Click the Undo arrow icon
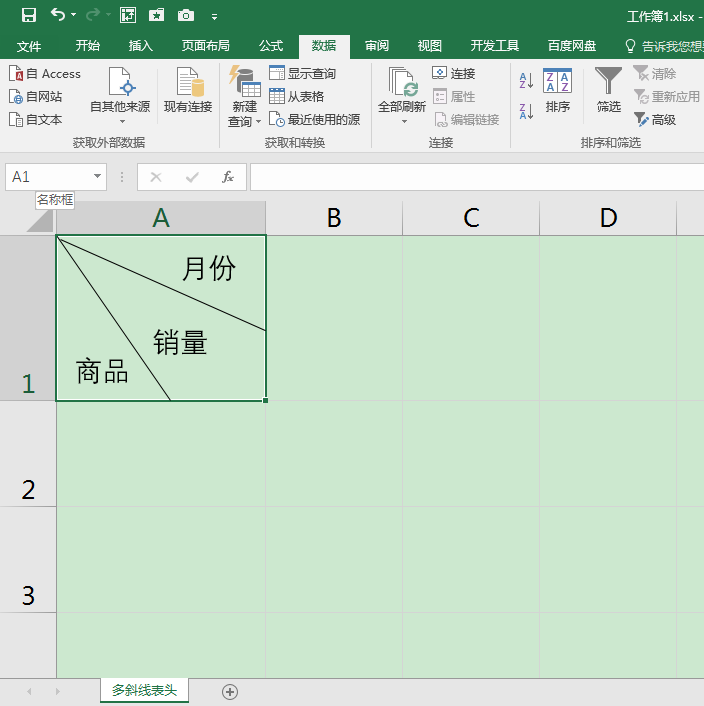Screen dimensions: 704x706 tap(58, 15)
